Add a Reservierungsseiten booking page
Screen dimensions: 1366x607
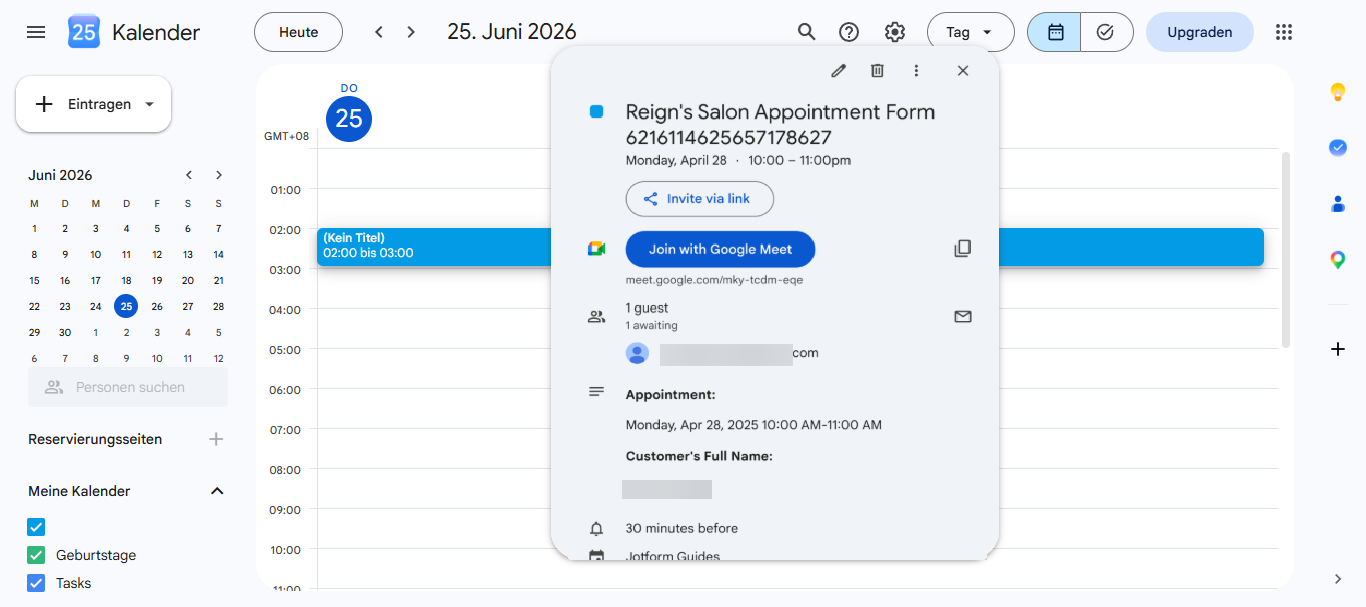[216, 439]
